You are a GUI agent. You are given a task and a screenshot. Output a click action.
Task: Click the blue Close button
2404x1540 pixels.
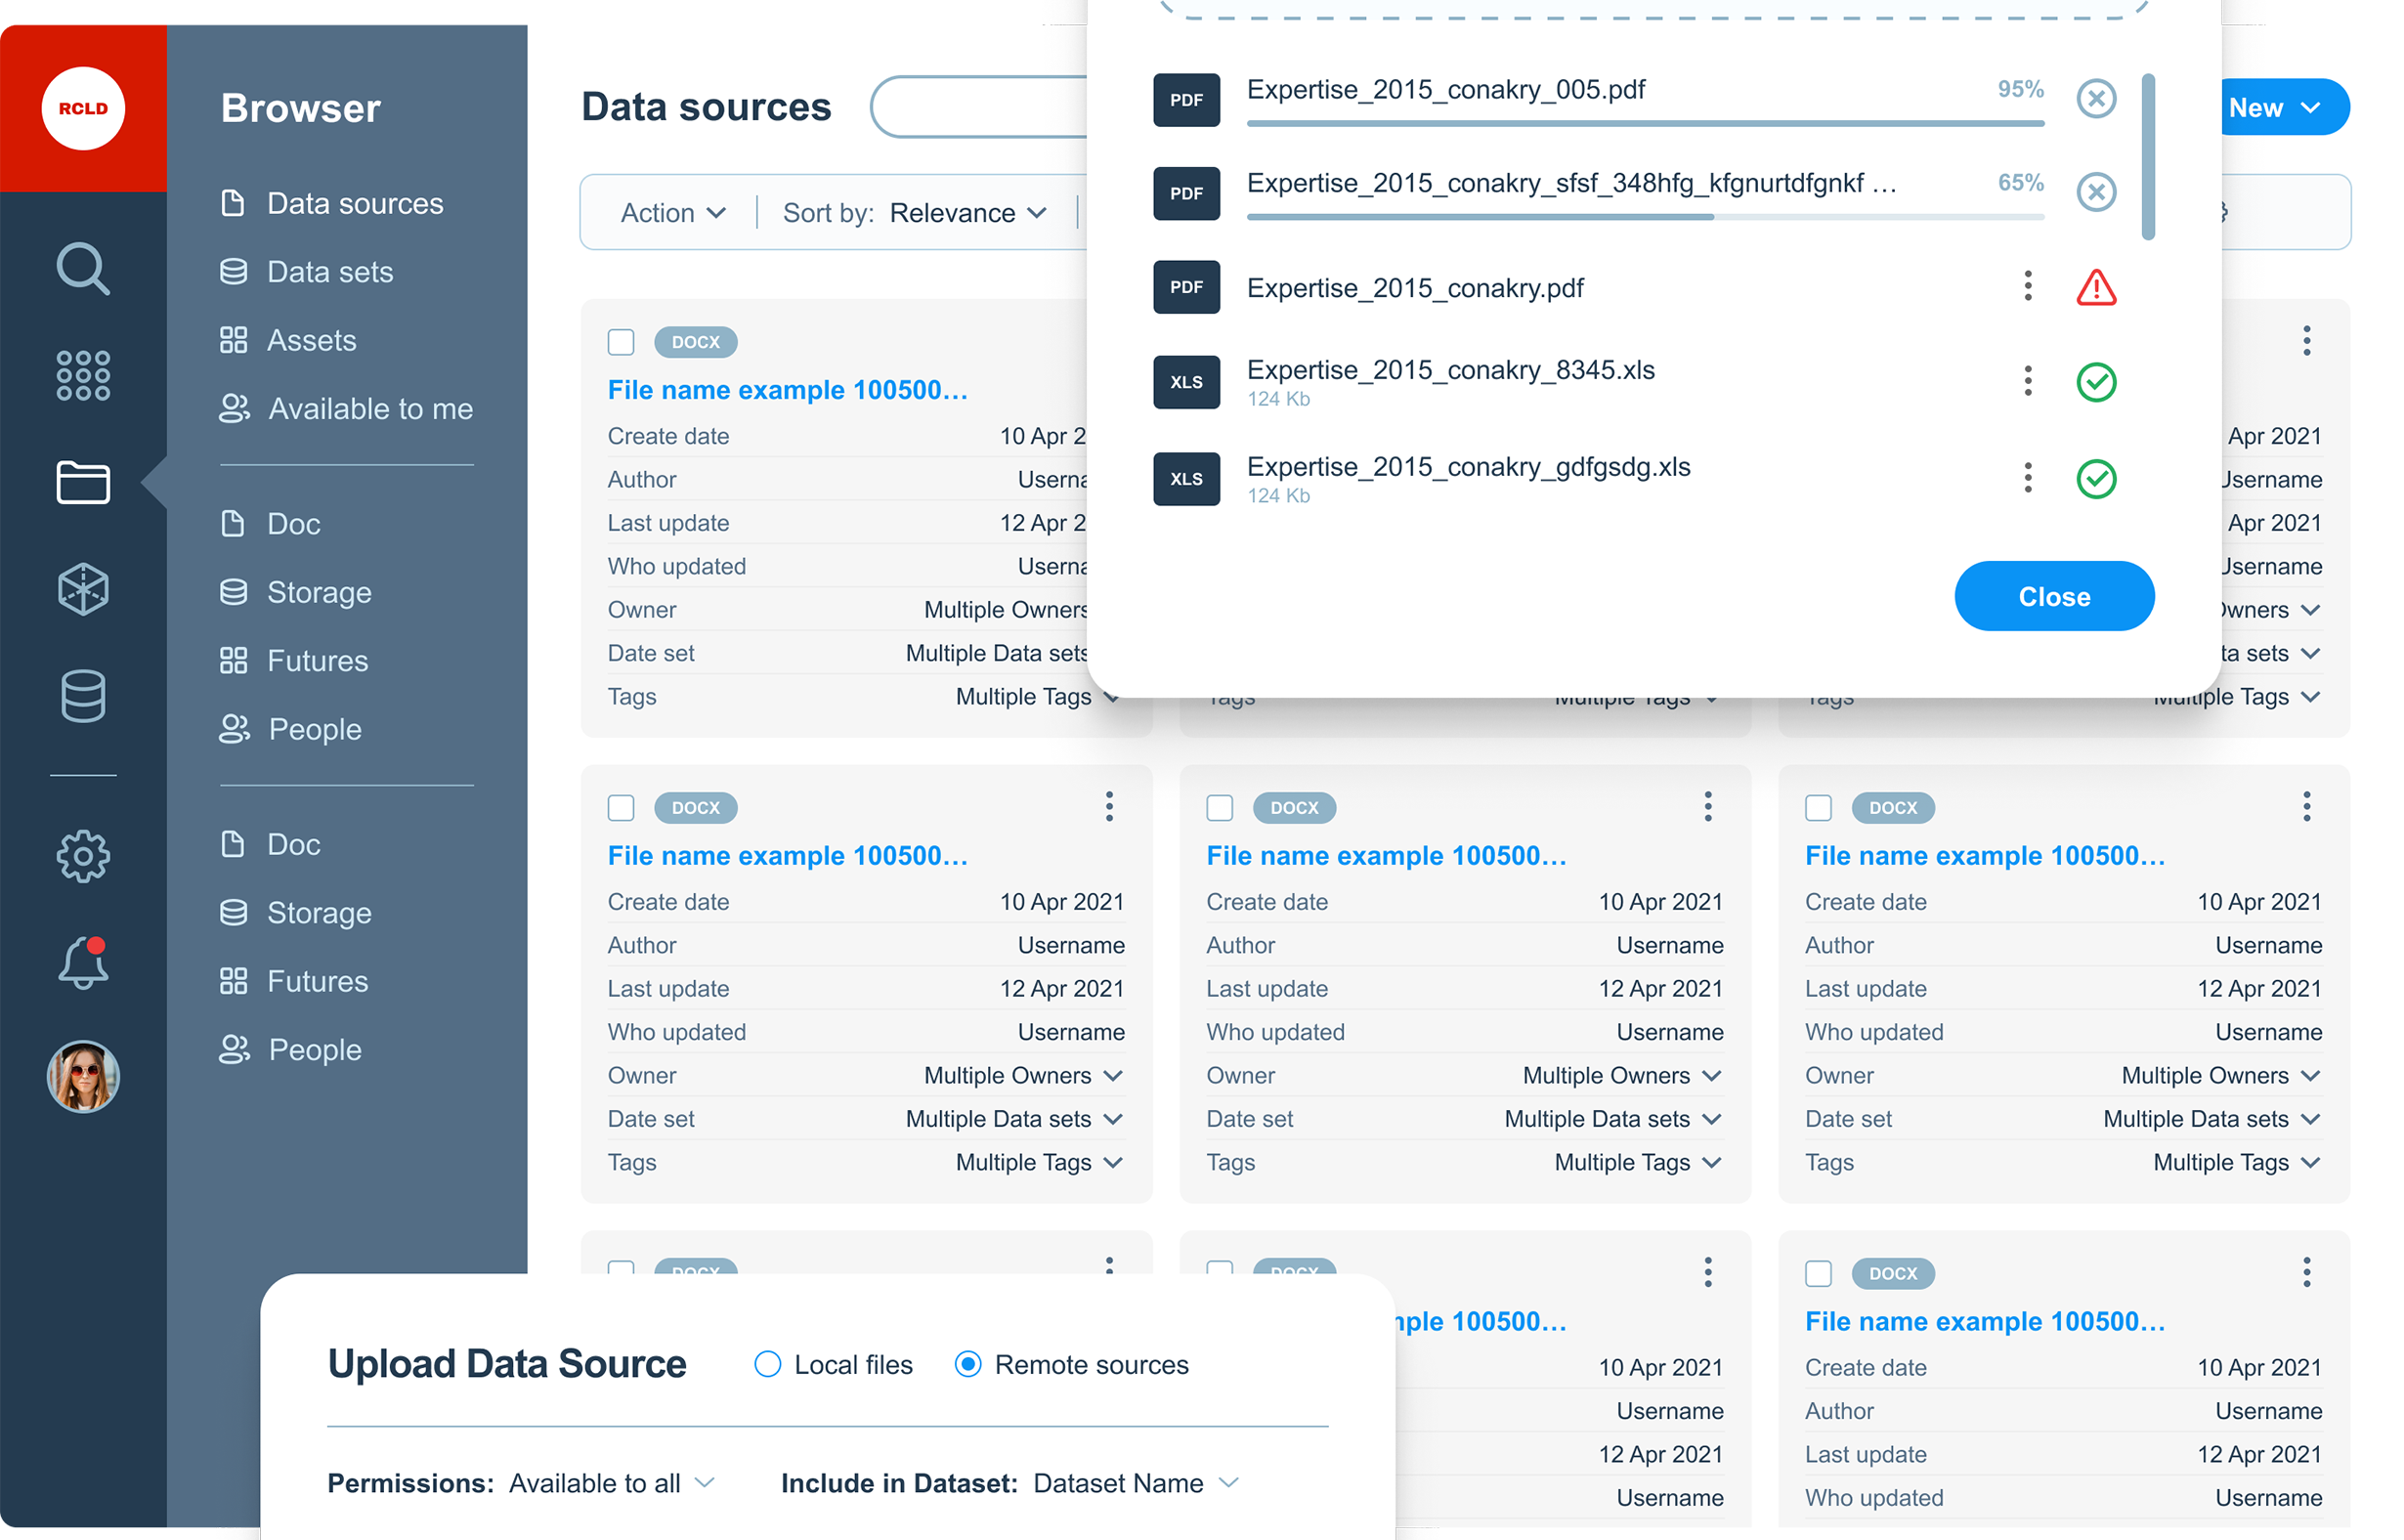coord(2053,596)
